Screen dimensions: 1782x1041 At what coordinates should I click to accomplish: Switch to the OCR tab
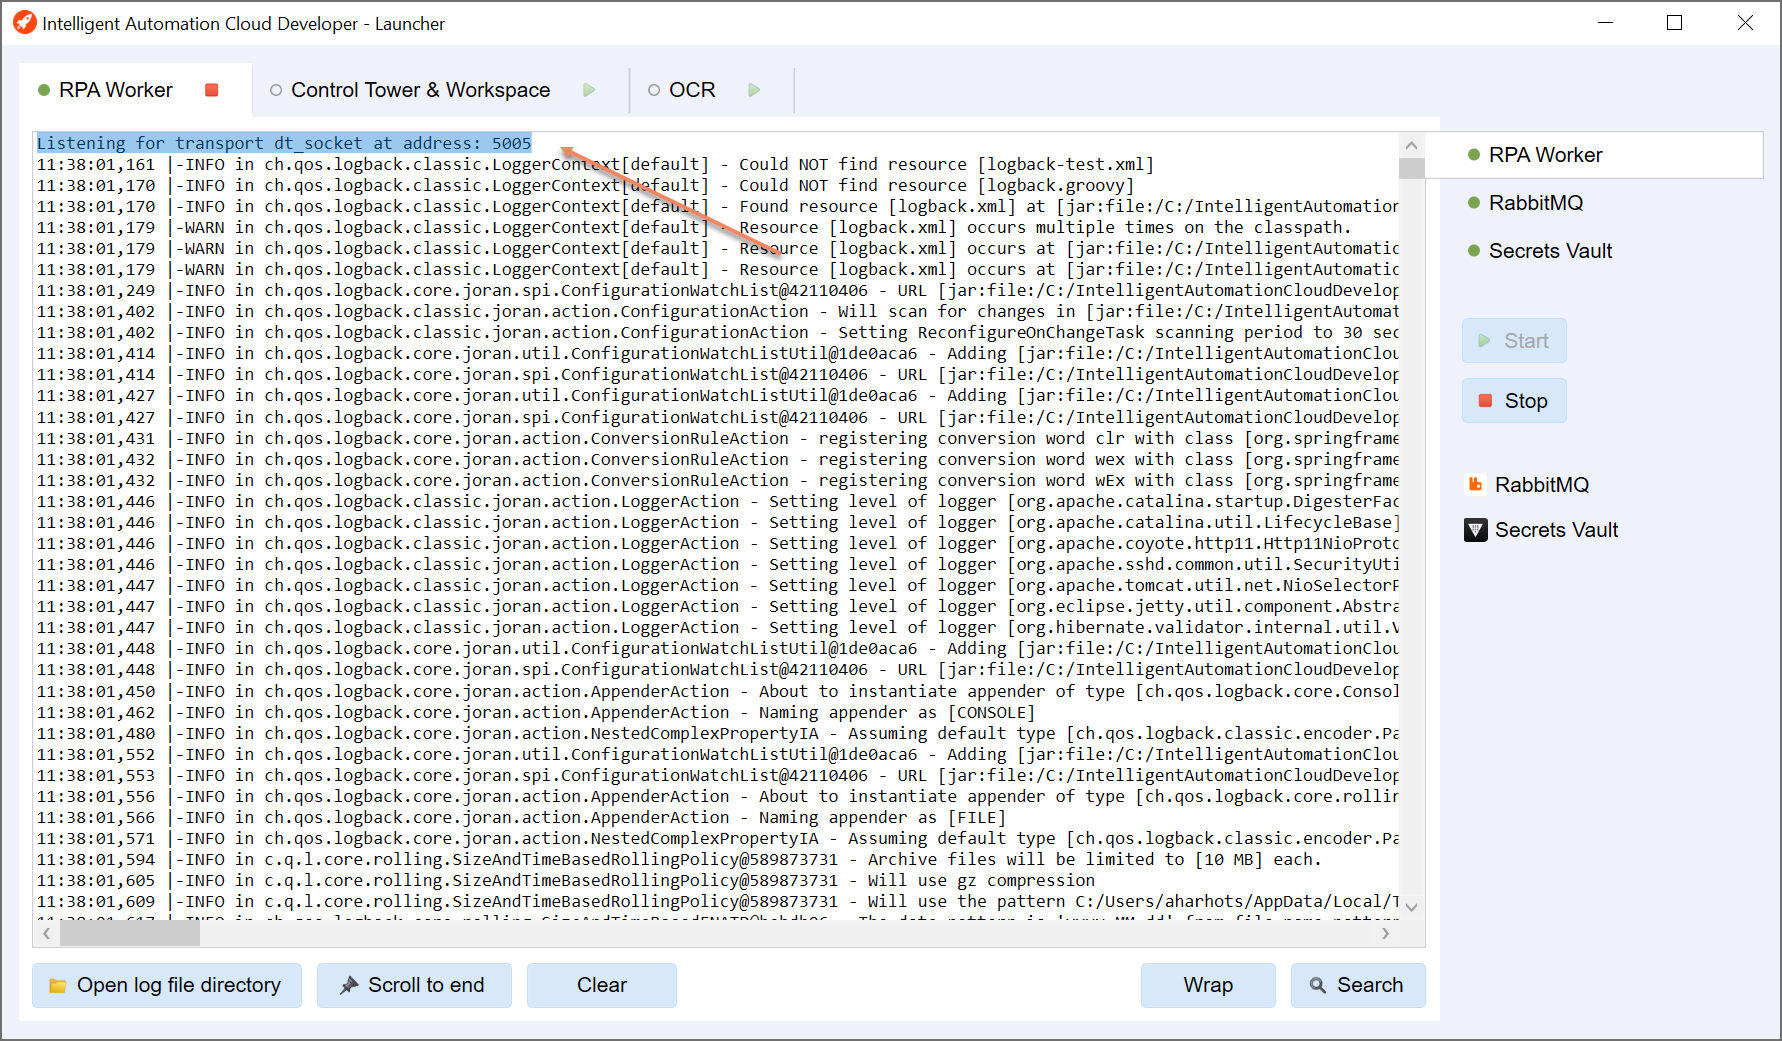[692, 90]
